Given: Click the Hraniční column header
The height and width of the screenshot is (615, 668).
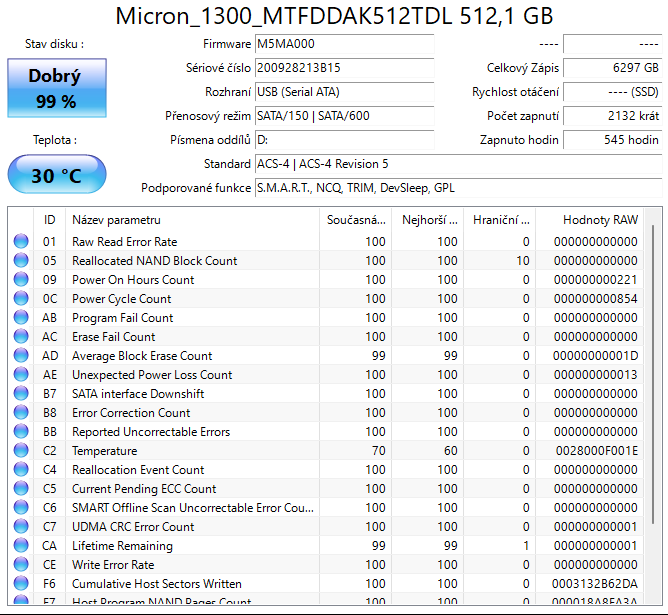Looking at the screenshot, I should [499, 220].
